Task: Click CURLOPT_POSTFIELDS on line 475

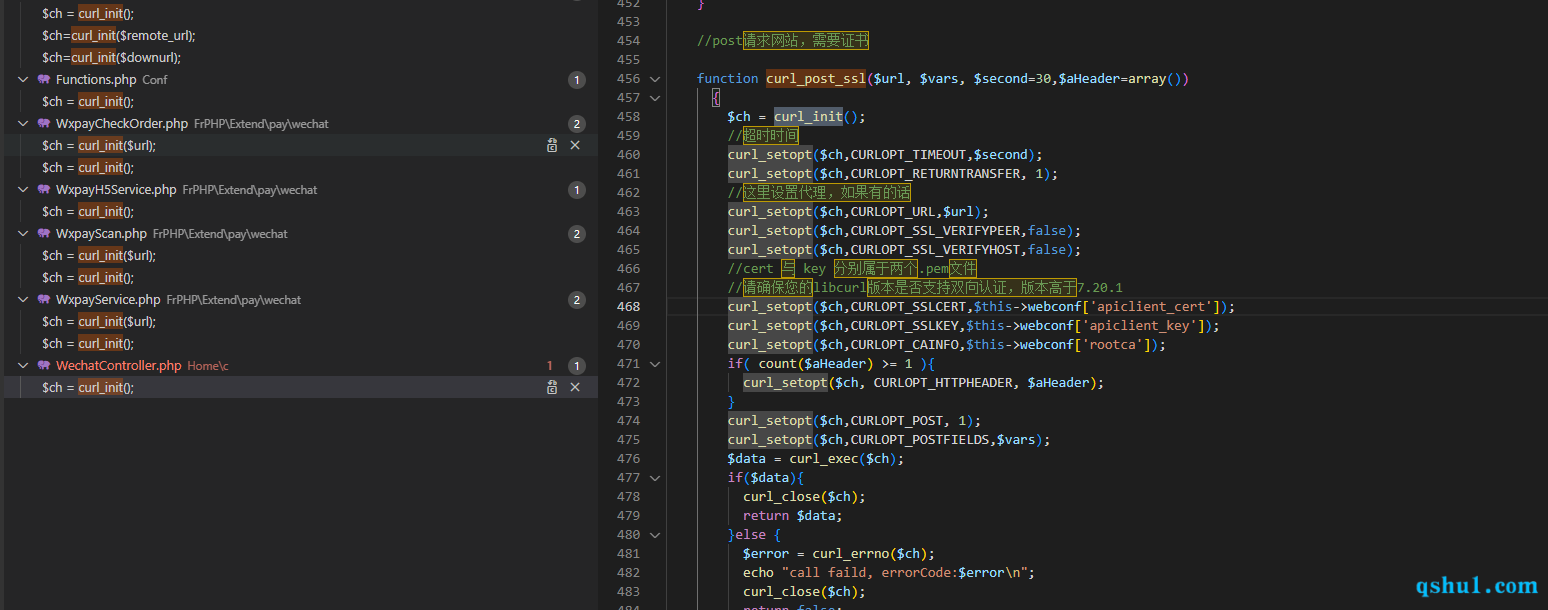Action: pyautogui.click(x=920, y=439)
